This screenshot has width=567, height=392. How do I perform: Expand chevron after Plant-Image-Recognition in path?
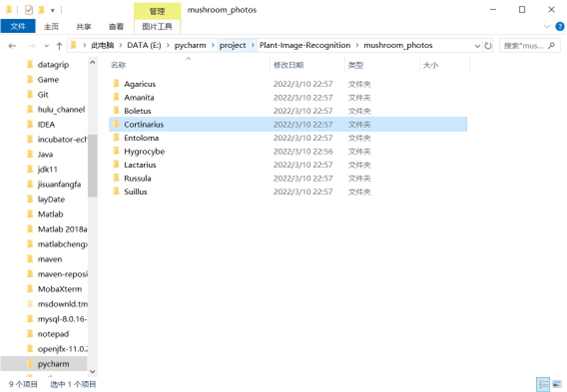coord(357,46)
